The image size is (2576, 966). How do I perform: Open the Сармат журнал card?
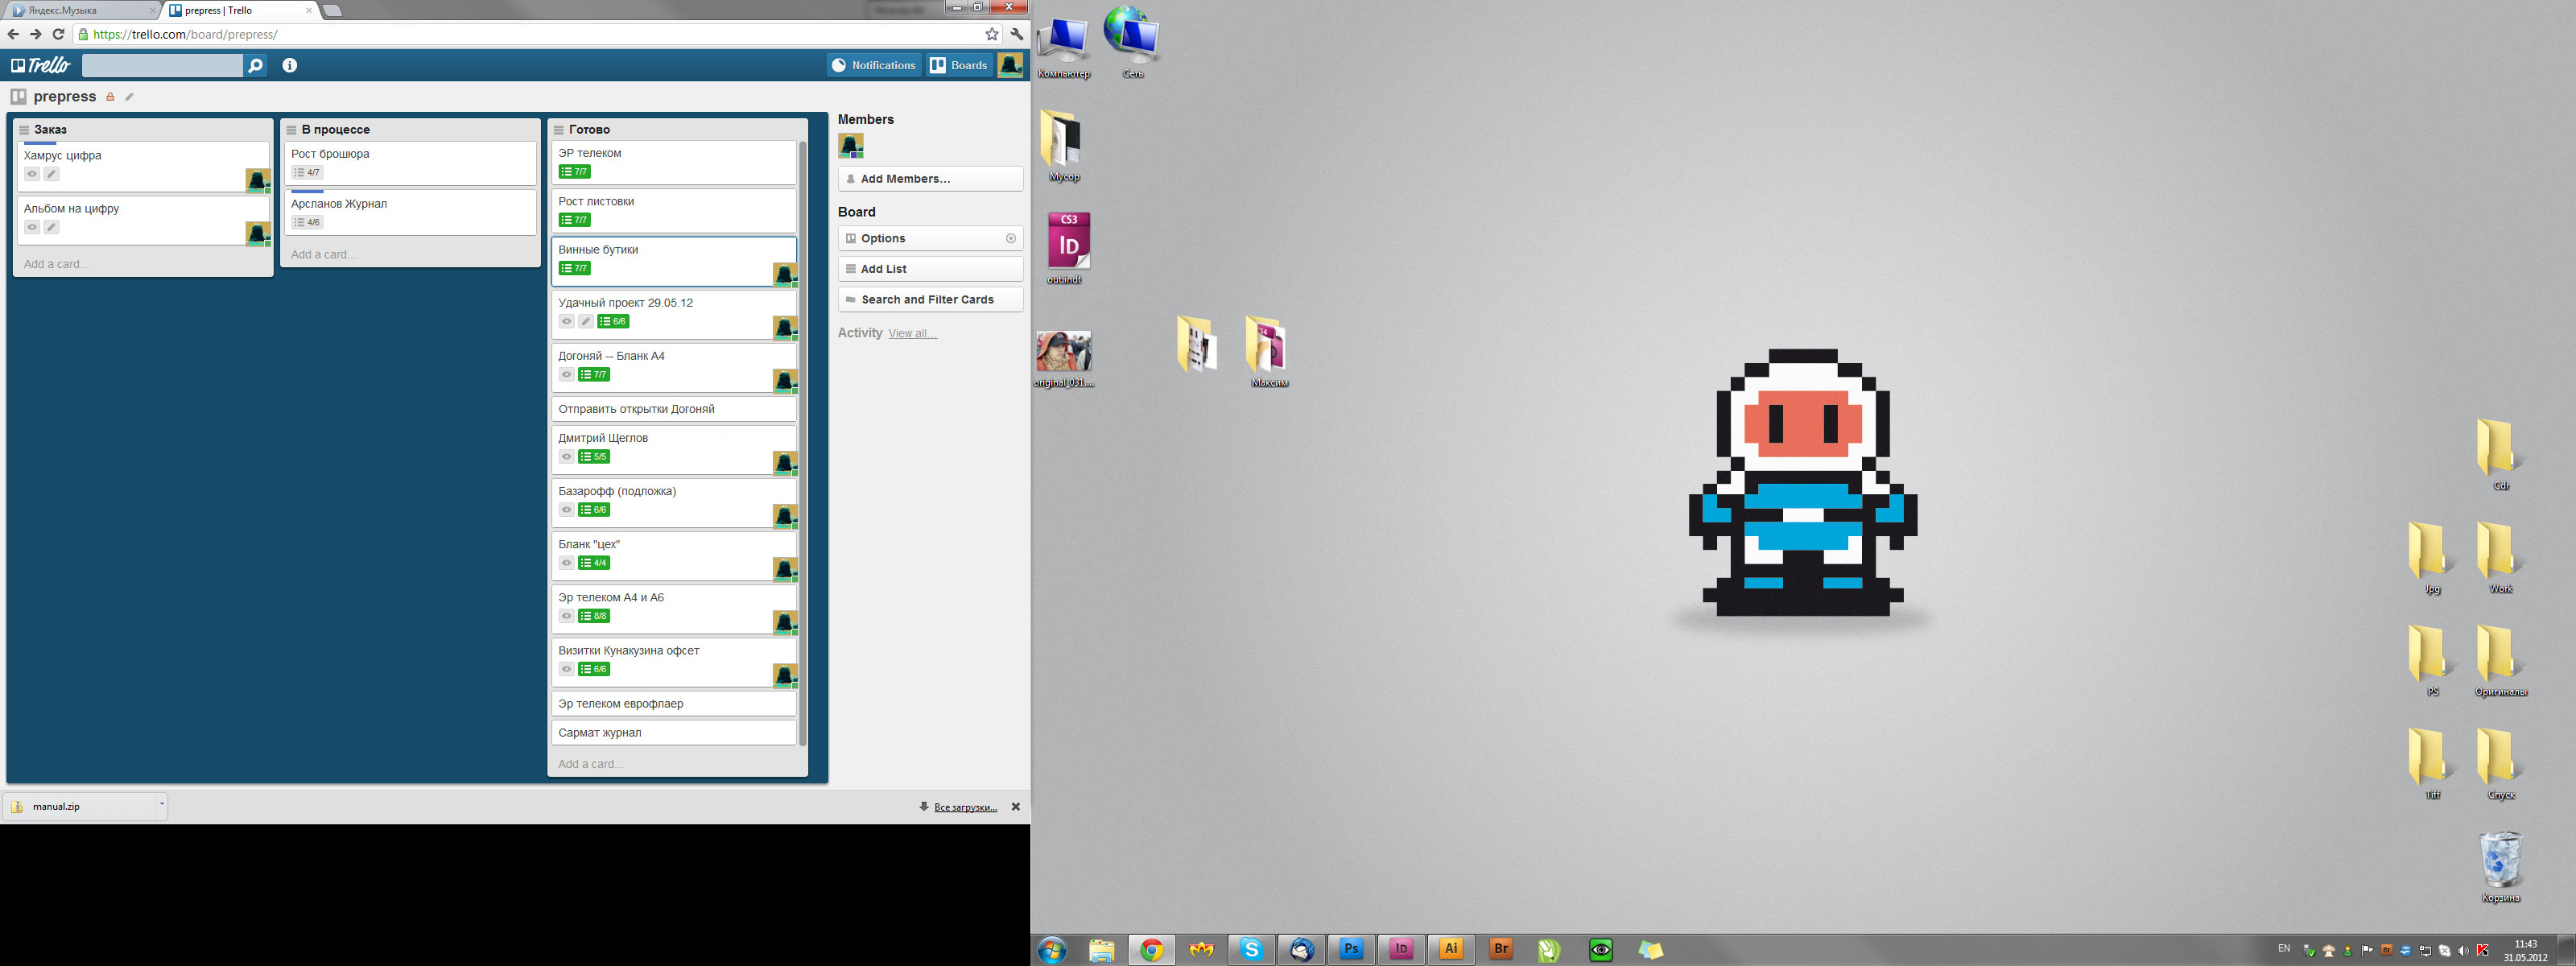pyautogui.click(x=674, y=732)
